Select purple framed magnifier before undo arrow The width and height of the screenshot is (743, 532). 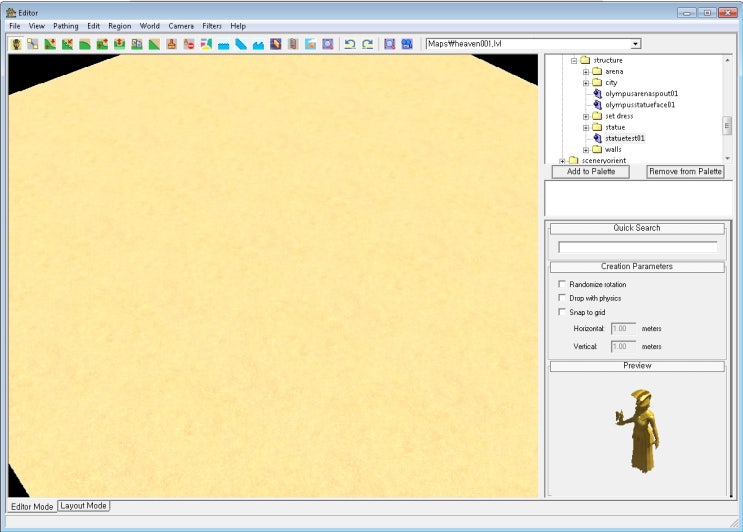coord(328,44)
